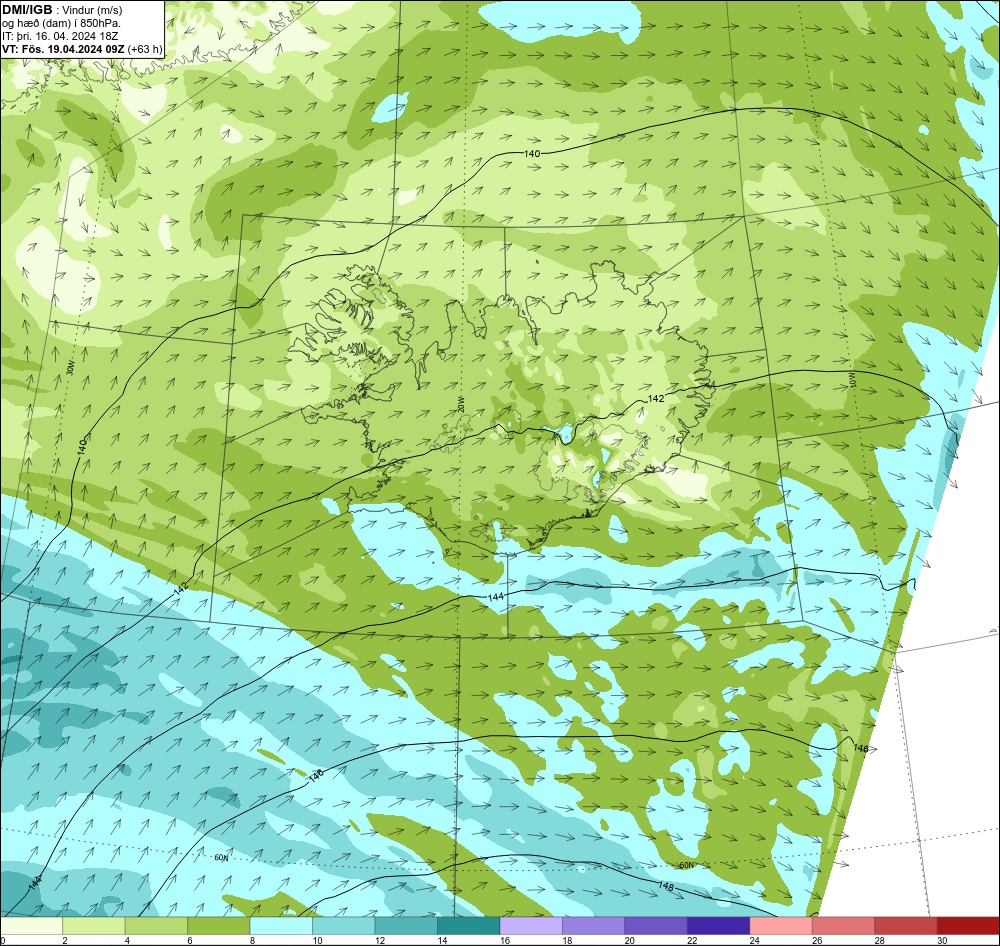Click the '10W' meridian label
Viewport: 1000px width, 946px height.
click(853, 380)
